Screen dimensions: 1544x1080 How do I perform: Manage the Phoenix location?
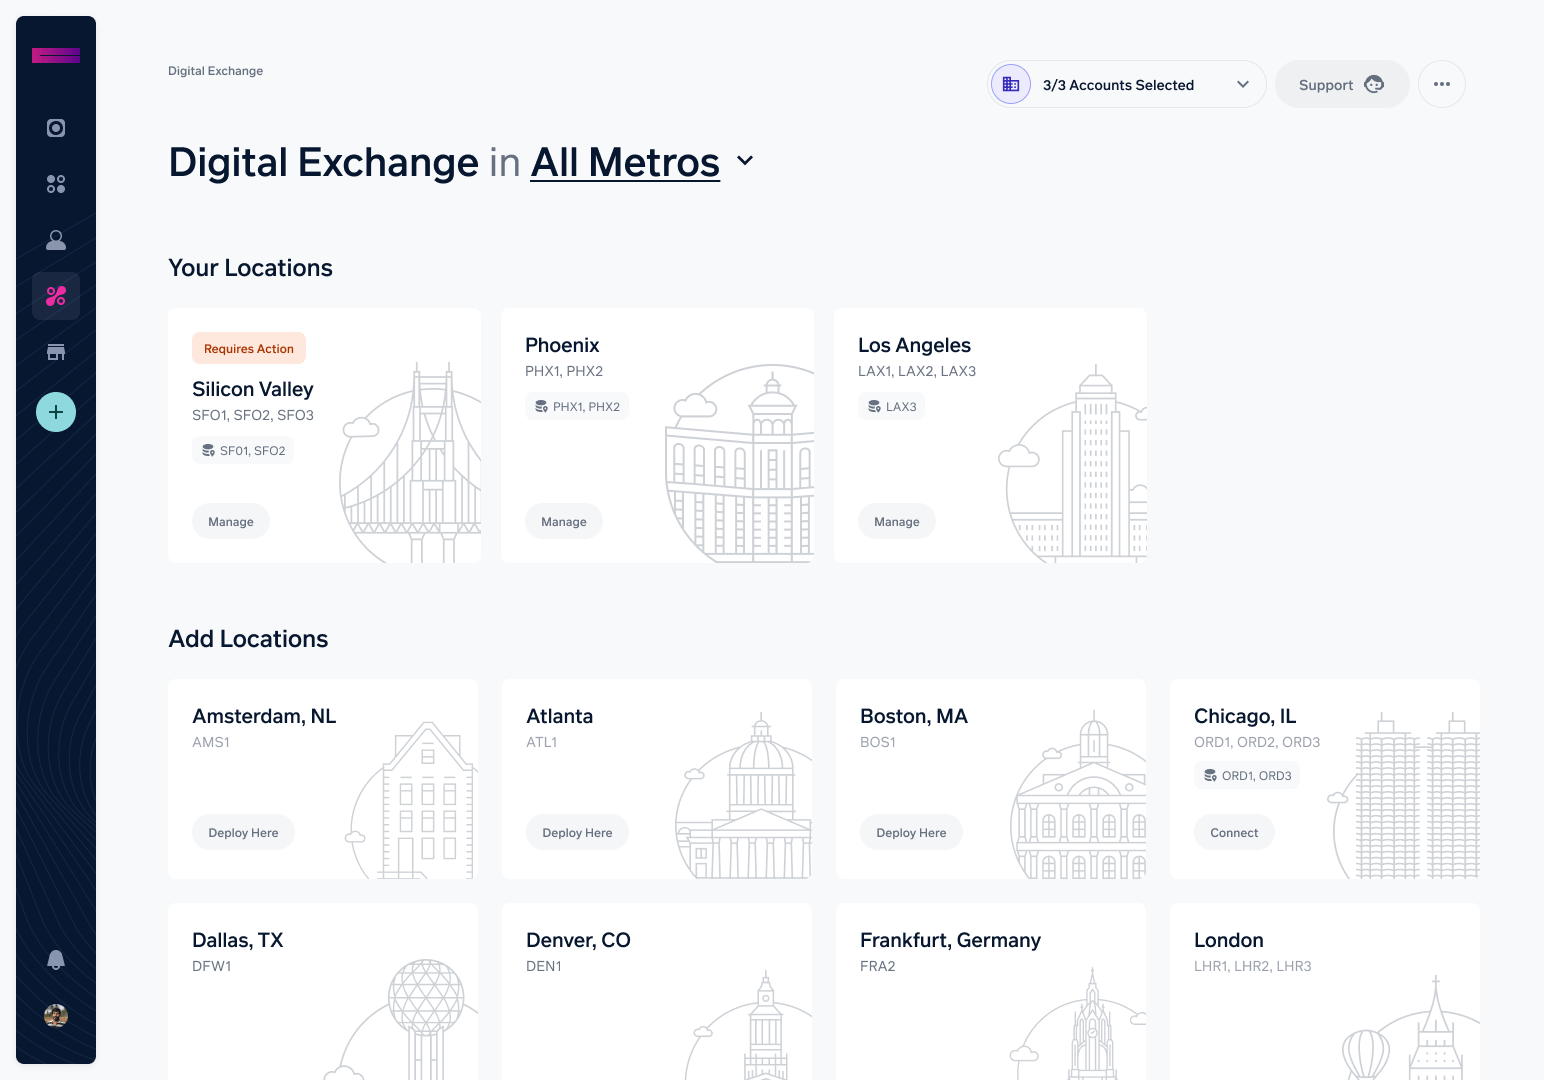564,521
